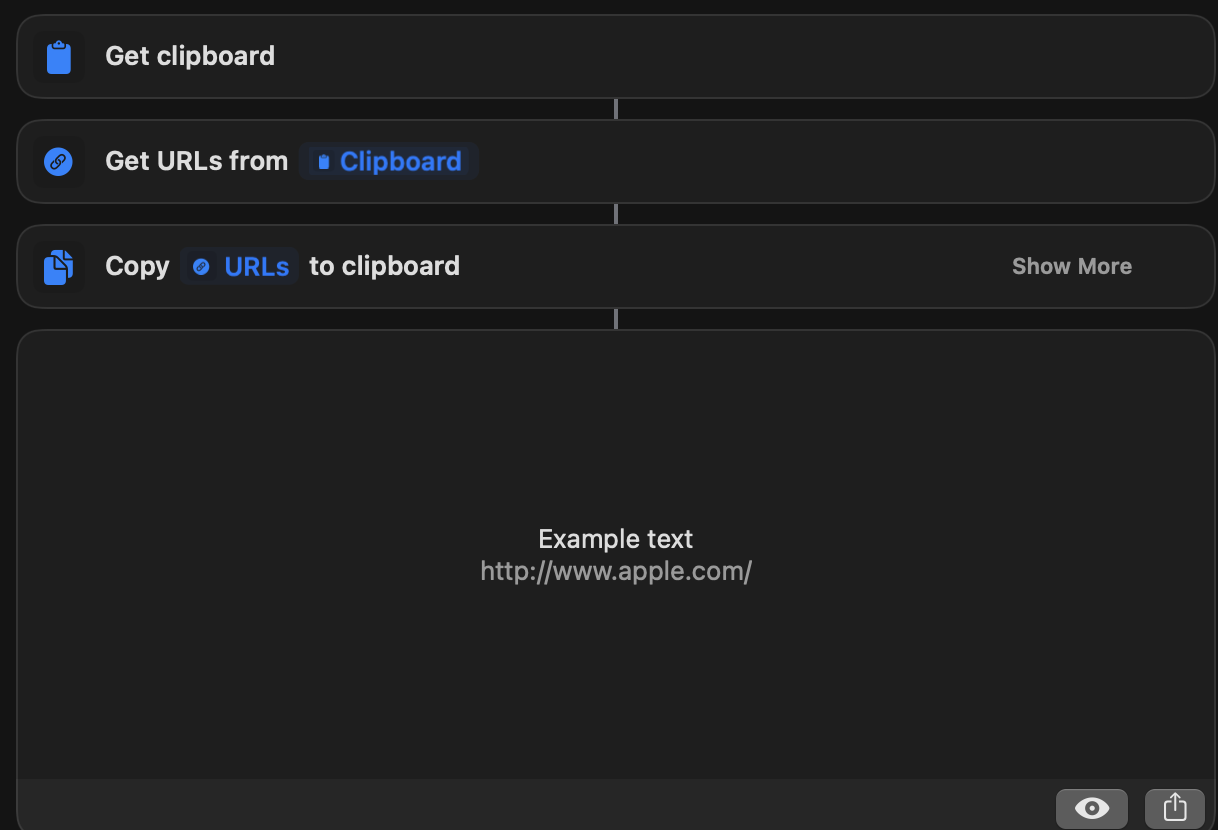Click the http://www.apple.com/ result link

pyautogui.click(x=615, y=571)
